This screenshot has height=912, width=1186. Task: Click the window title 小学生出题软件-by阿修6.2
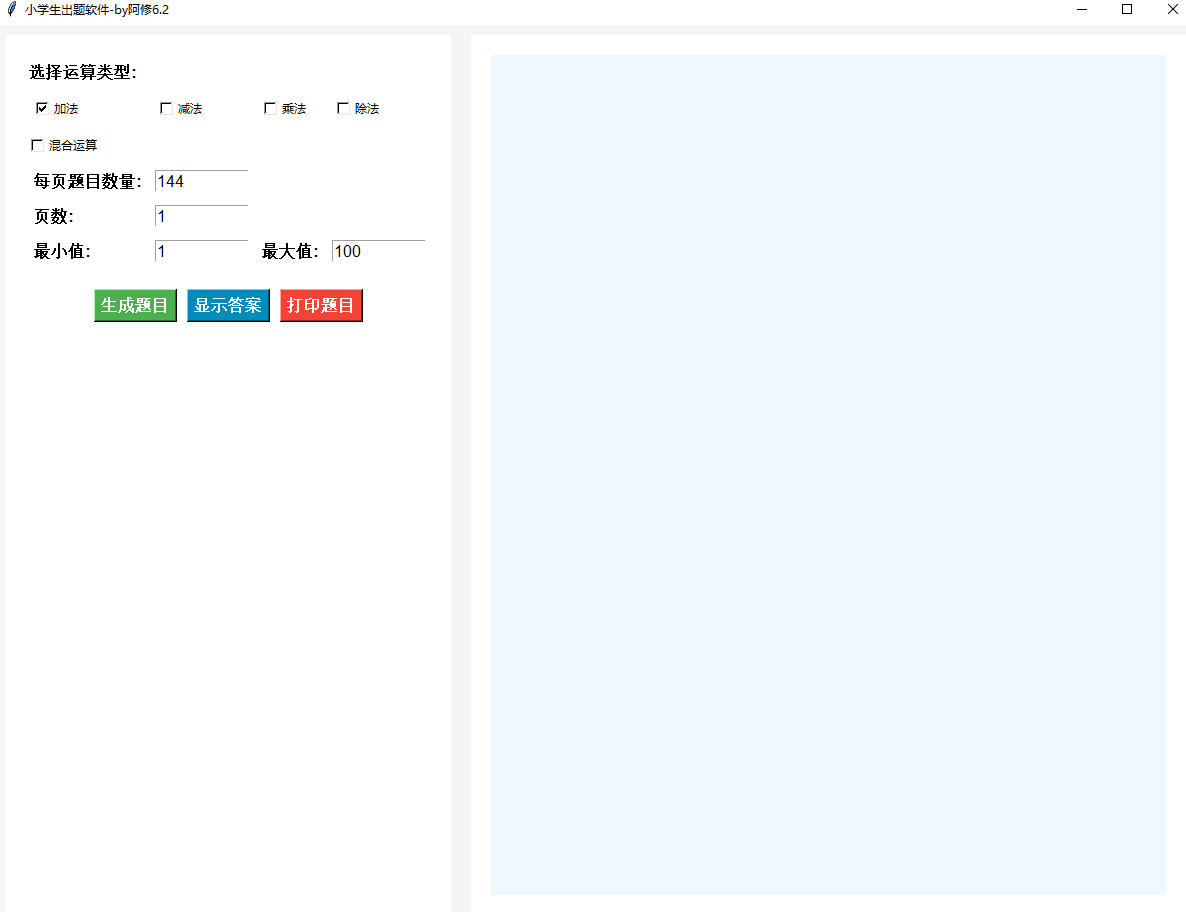(x=97, y=10)
